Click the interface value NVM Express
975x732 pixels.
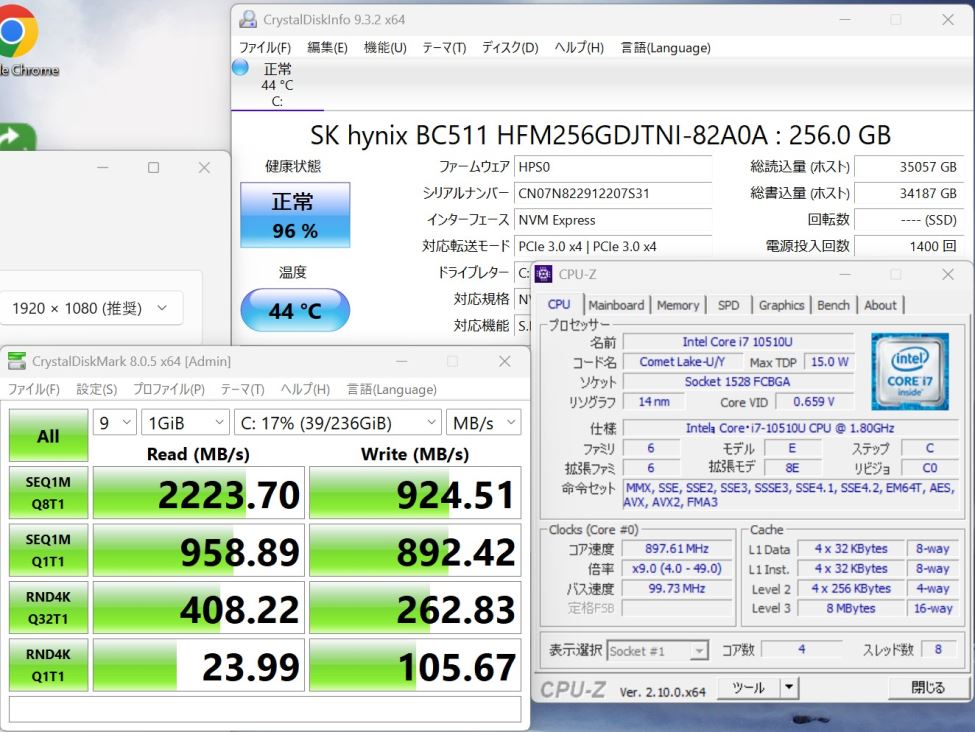click(612, 220)
